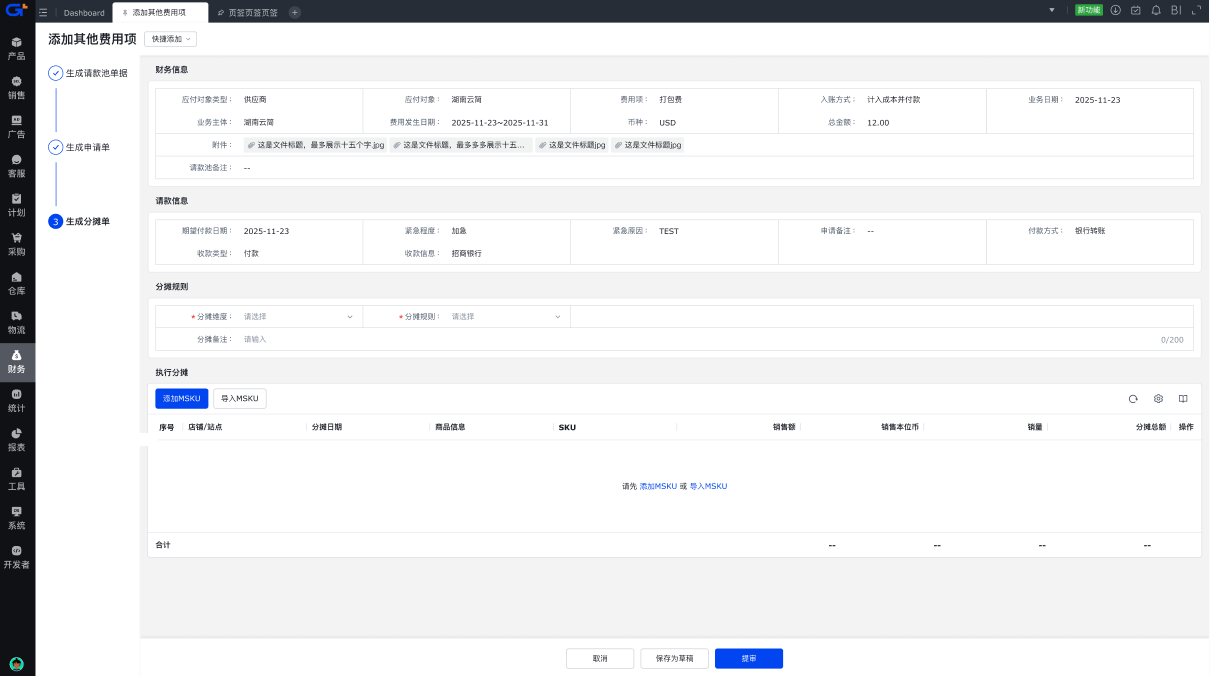Collapse the sidebar menu with hamburger icon
Viewport: 1210px width, 676px height.
[43, 12]
